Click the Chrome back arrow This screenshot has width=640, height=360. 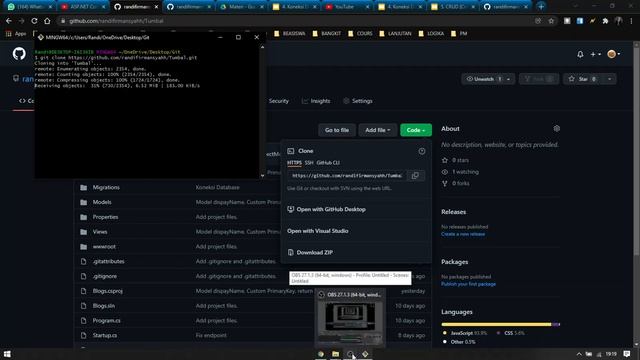coord(9,21)
